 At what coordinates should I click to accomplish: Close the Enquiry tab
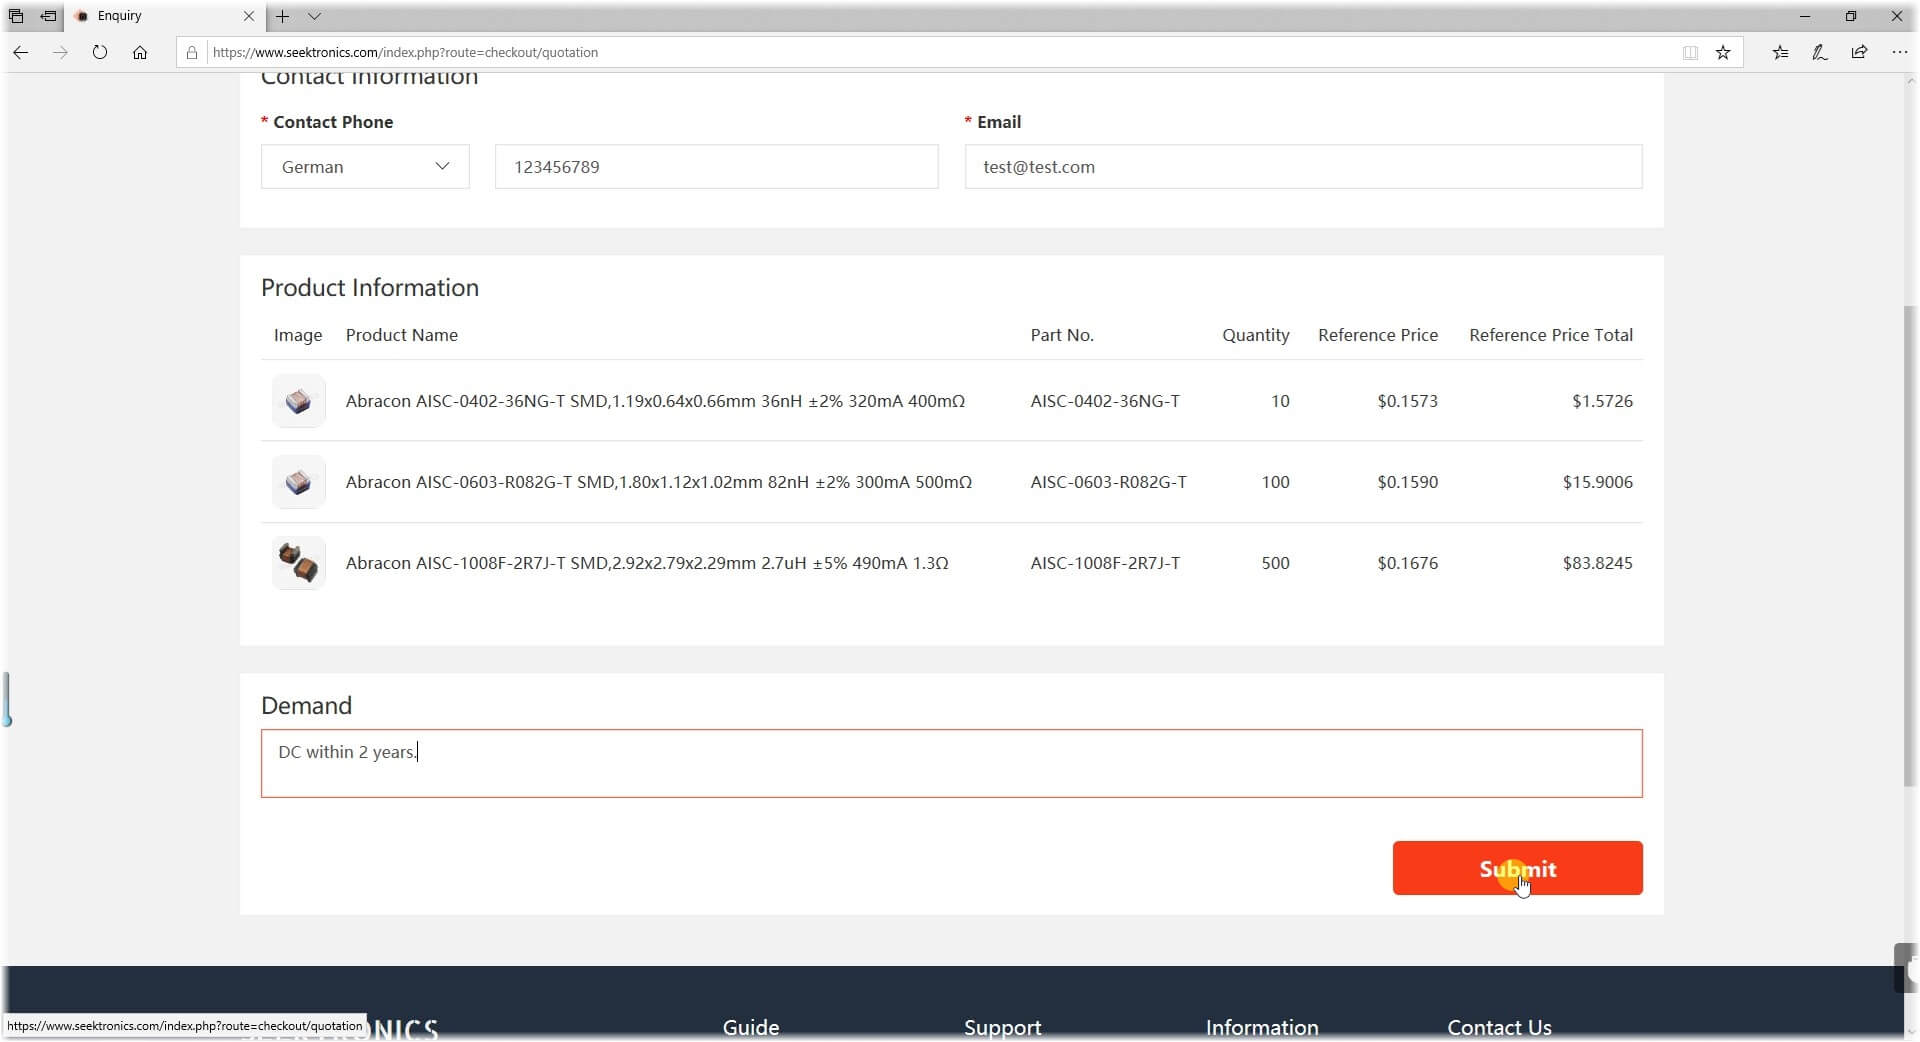[x=249, y=16]
